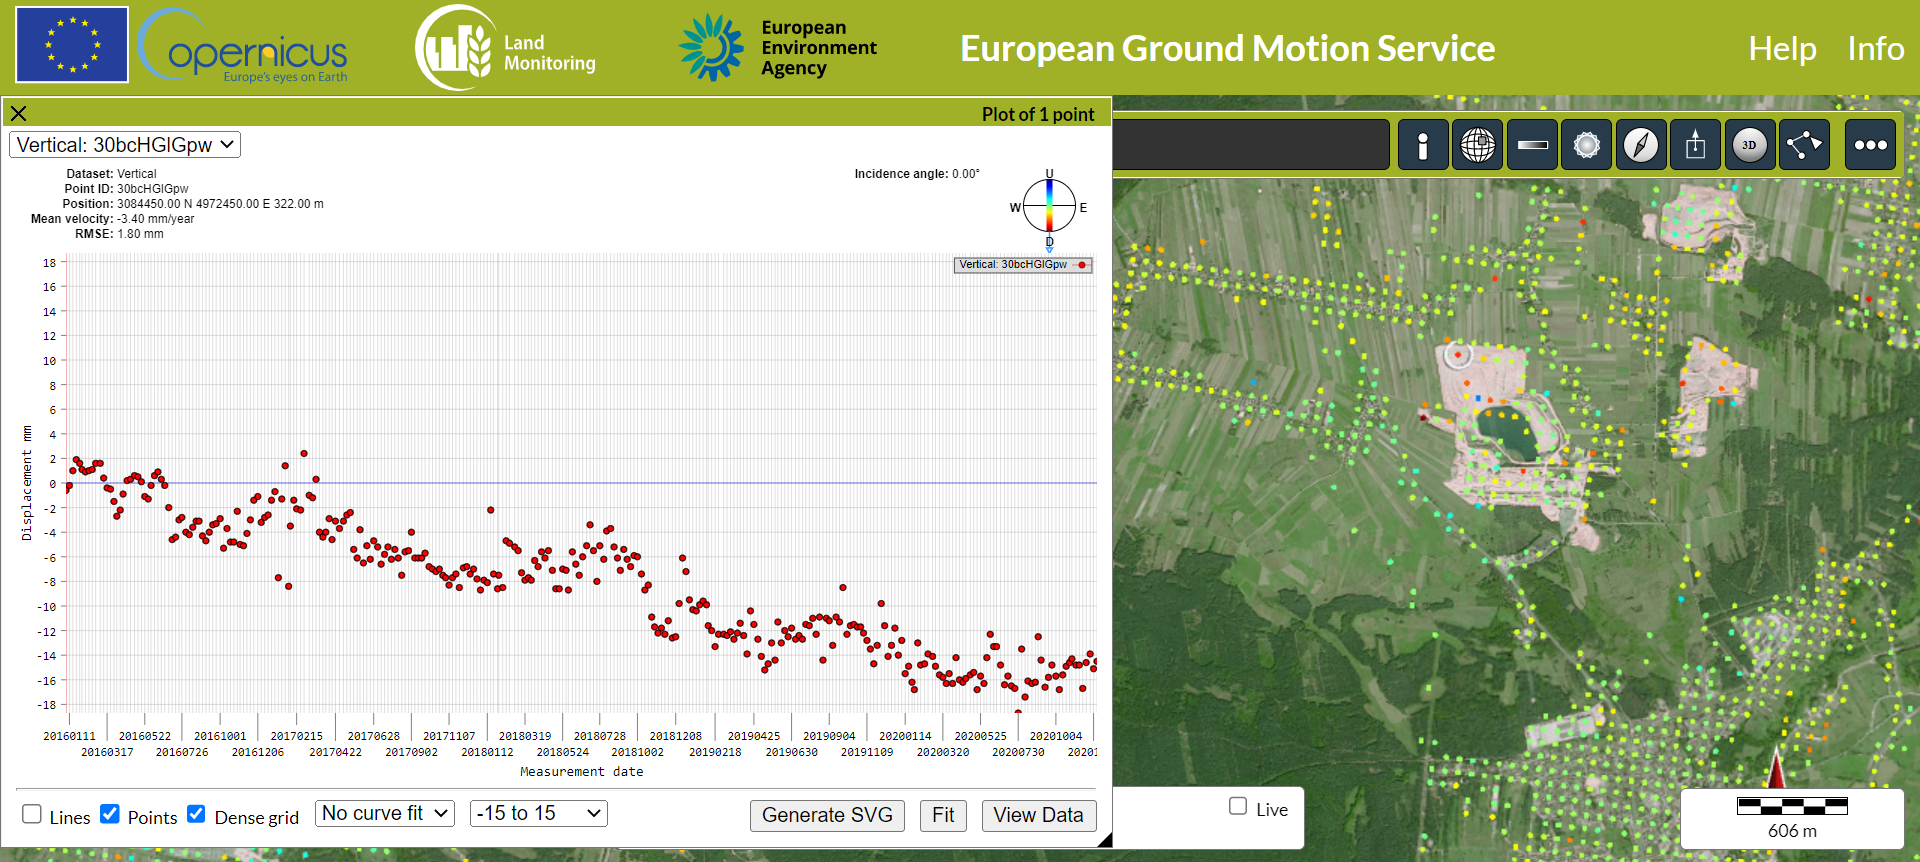Click the dark search input field
This screenshot has height=862, width=1920.
[x=1251, y=145]
